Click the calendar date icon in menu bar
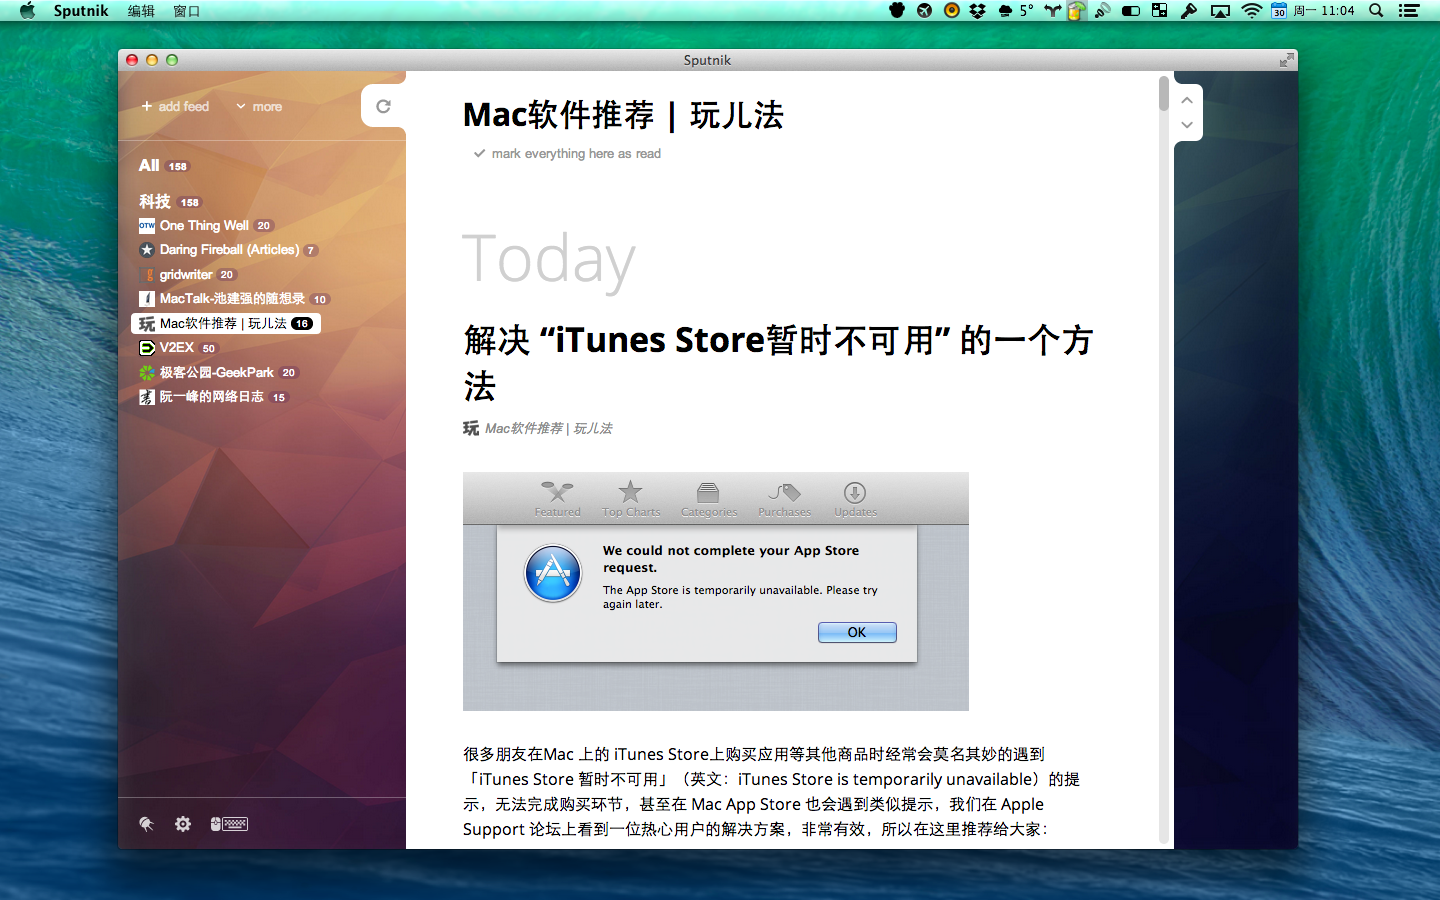This screenshot has height=900, width=1440. pos(1279,11)
